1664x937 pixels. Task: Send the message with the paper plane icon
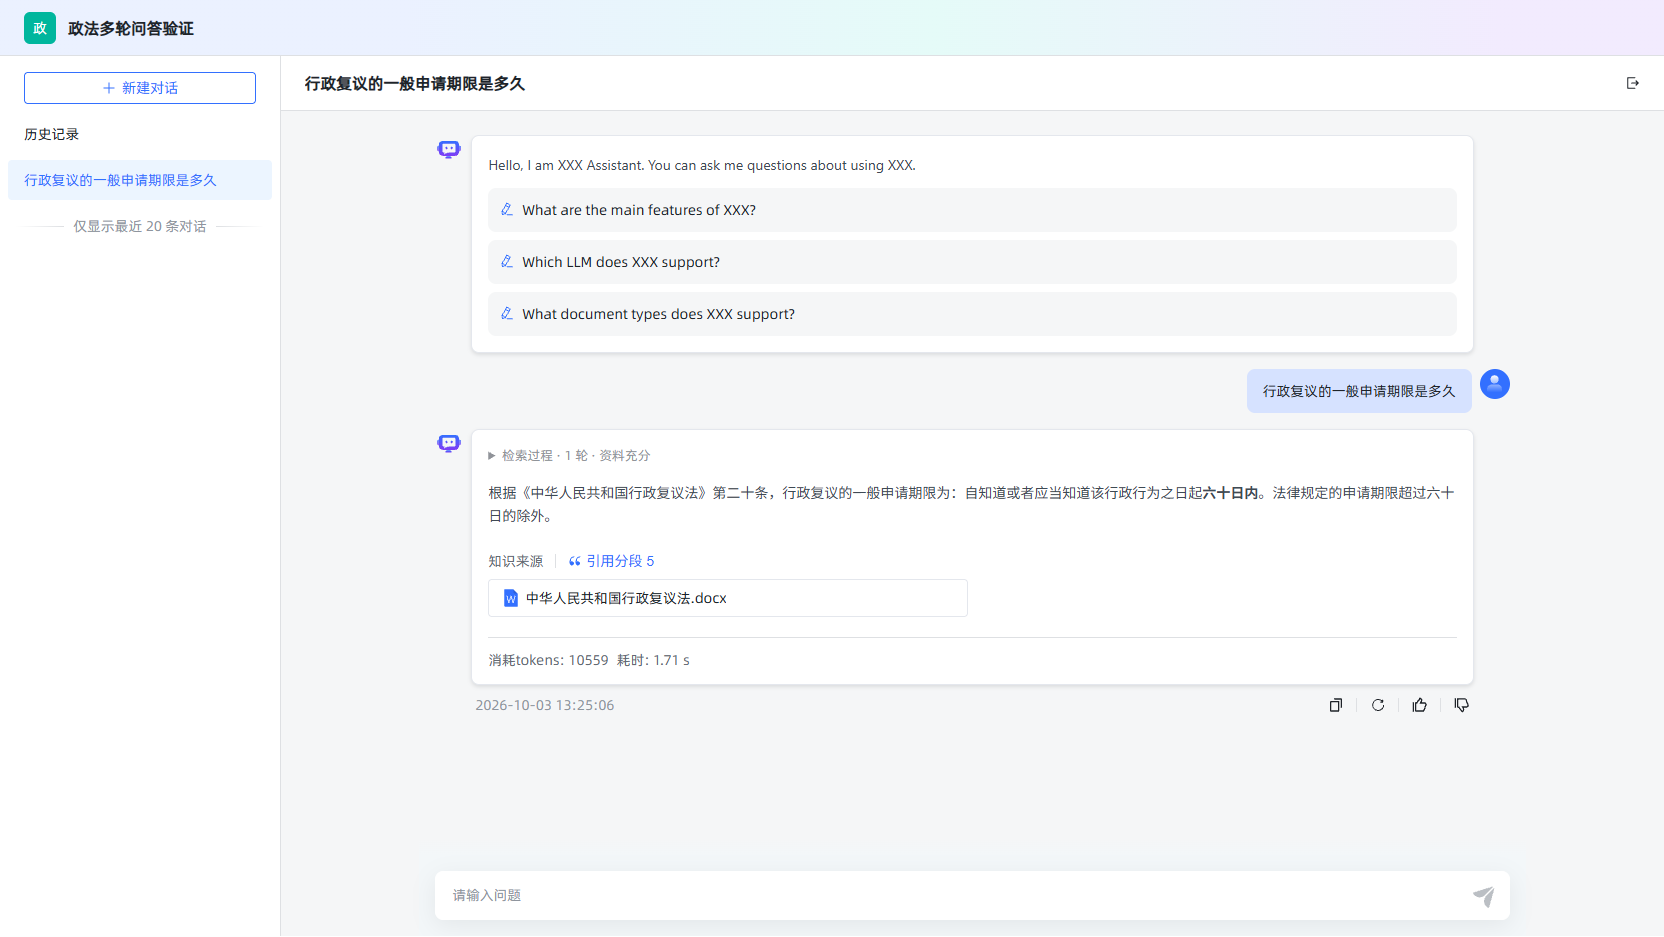[x=1484, y=896]
